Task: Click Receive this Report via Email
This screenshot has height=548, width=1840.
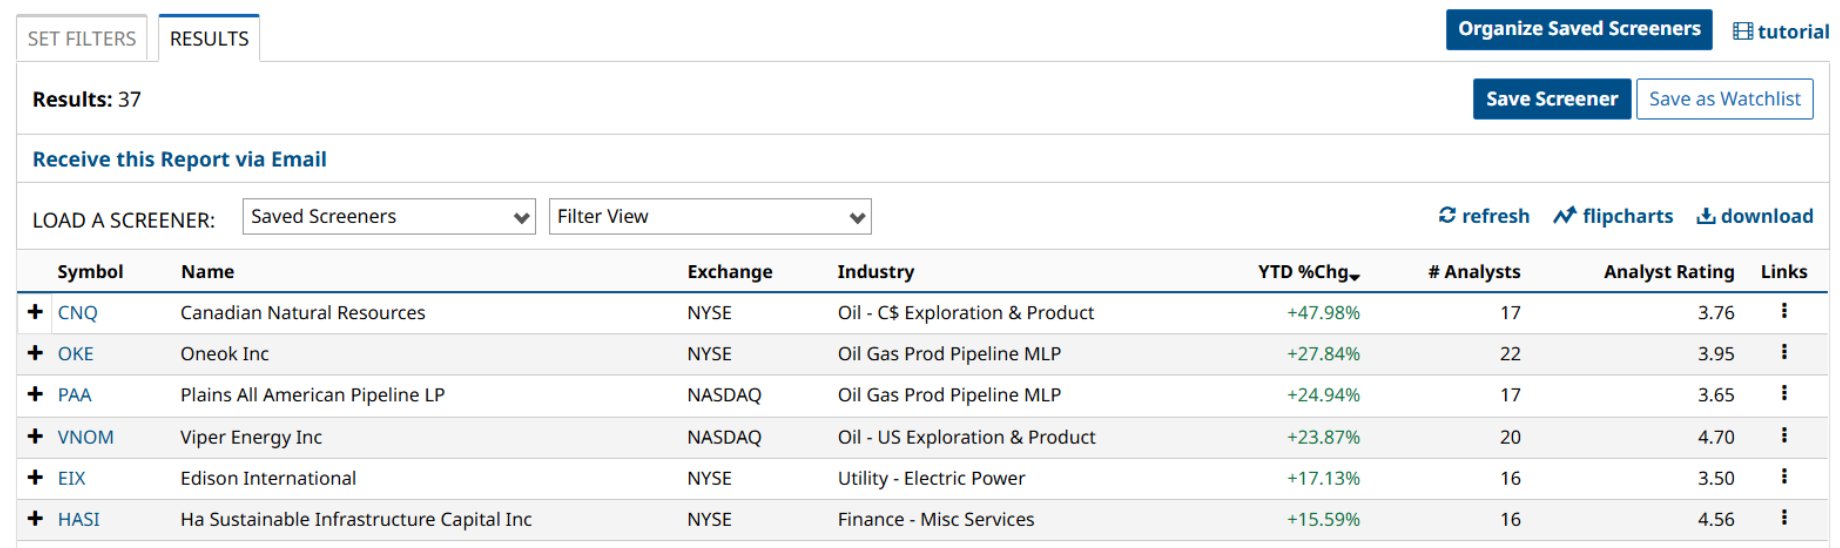Action: click(x=179, y=159)
